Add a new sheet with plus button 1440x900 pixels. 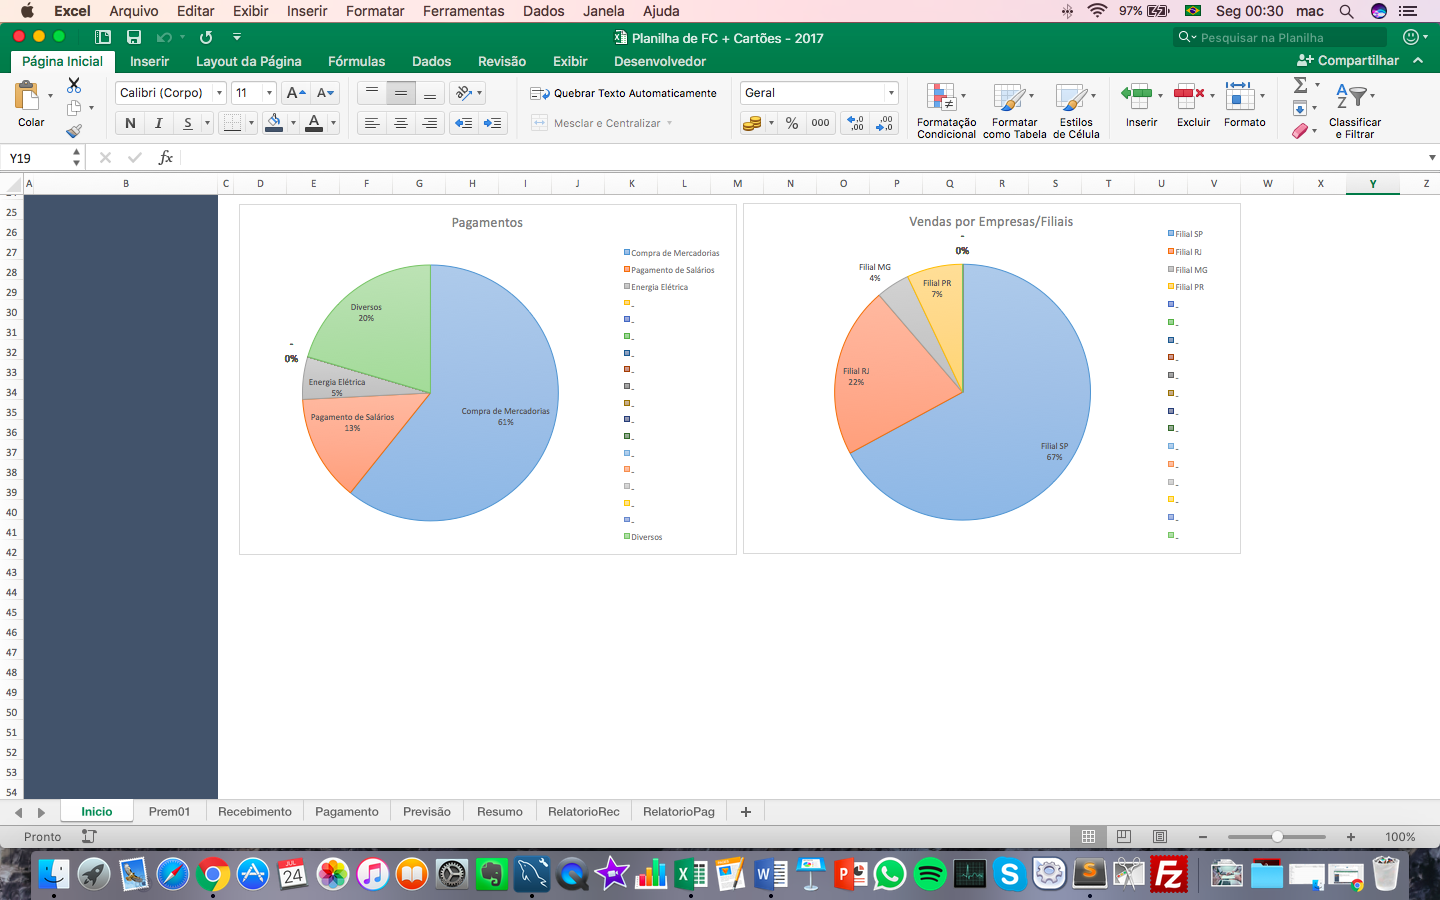(x=745, y=812)
